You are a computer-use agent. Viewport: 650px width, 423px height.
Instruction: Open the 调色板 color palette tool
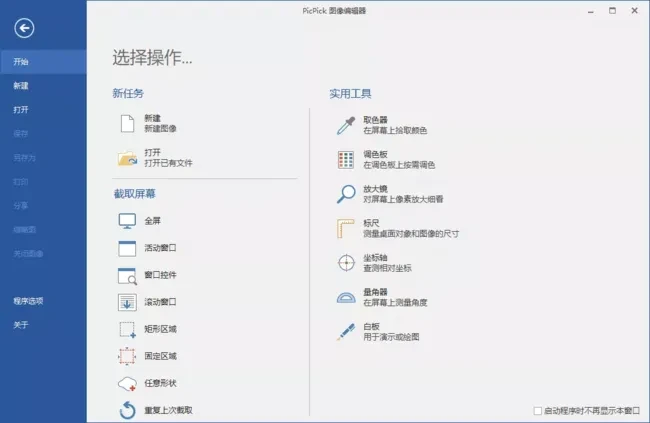point(346,160)
